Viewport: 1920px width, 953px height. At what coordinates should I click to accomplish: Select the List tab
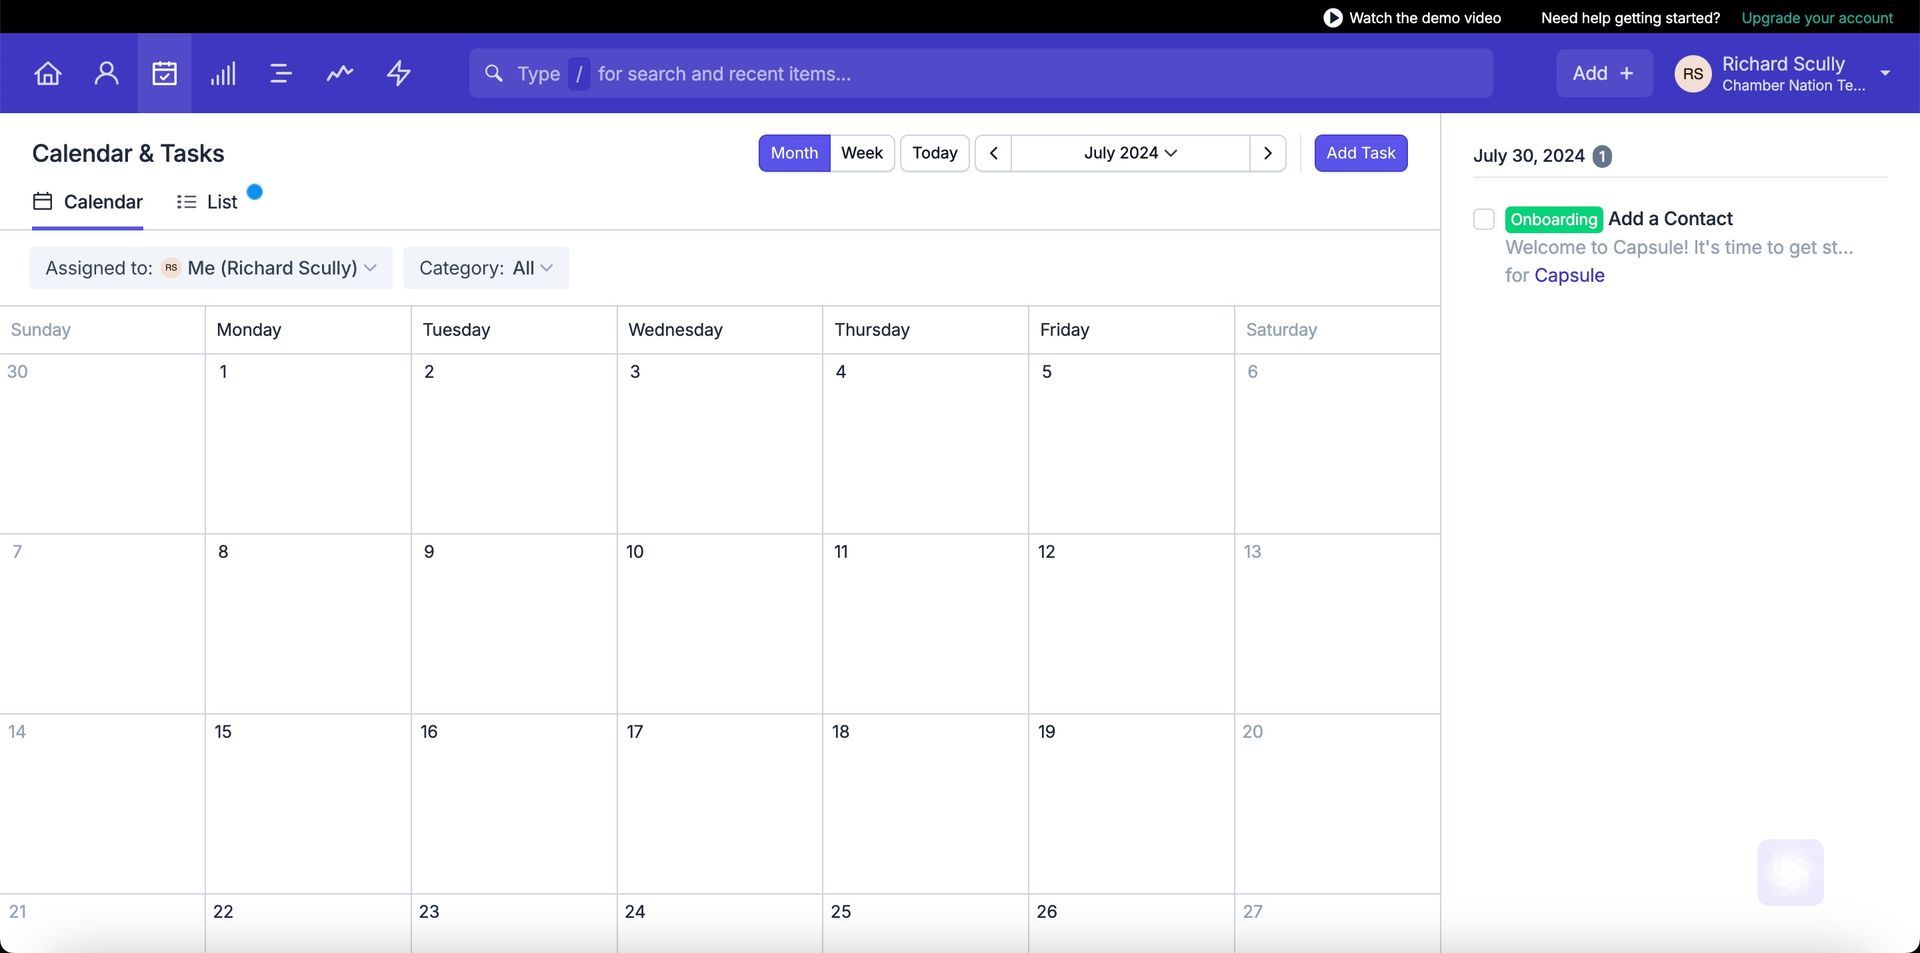207,202
